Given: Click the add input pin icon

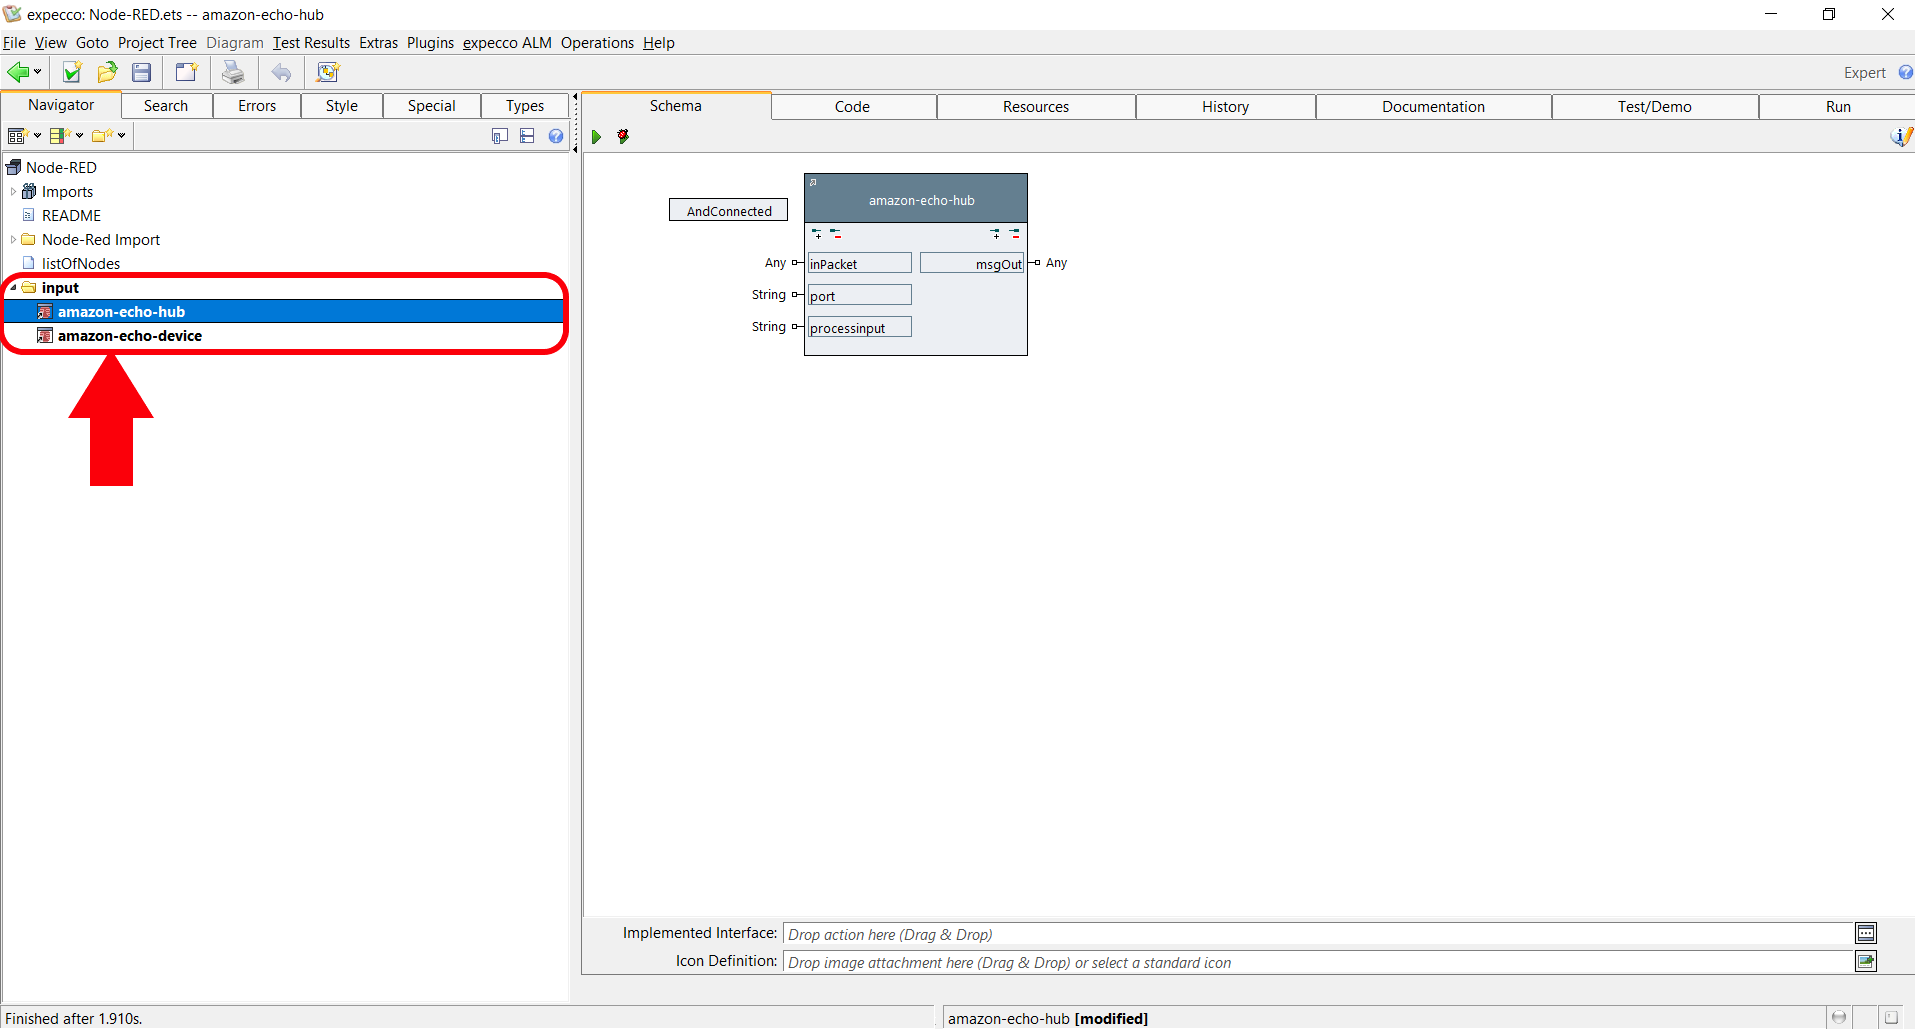Looking at the screenshot, I should (817, 234).
